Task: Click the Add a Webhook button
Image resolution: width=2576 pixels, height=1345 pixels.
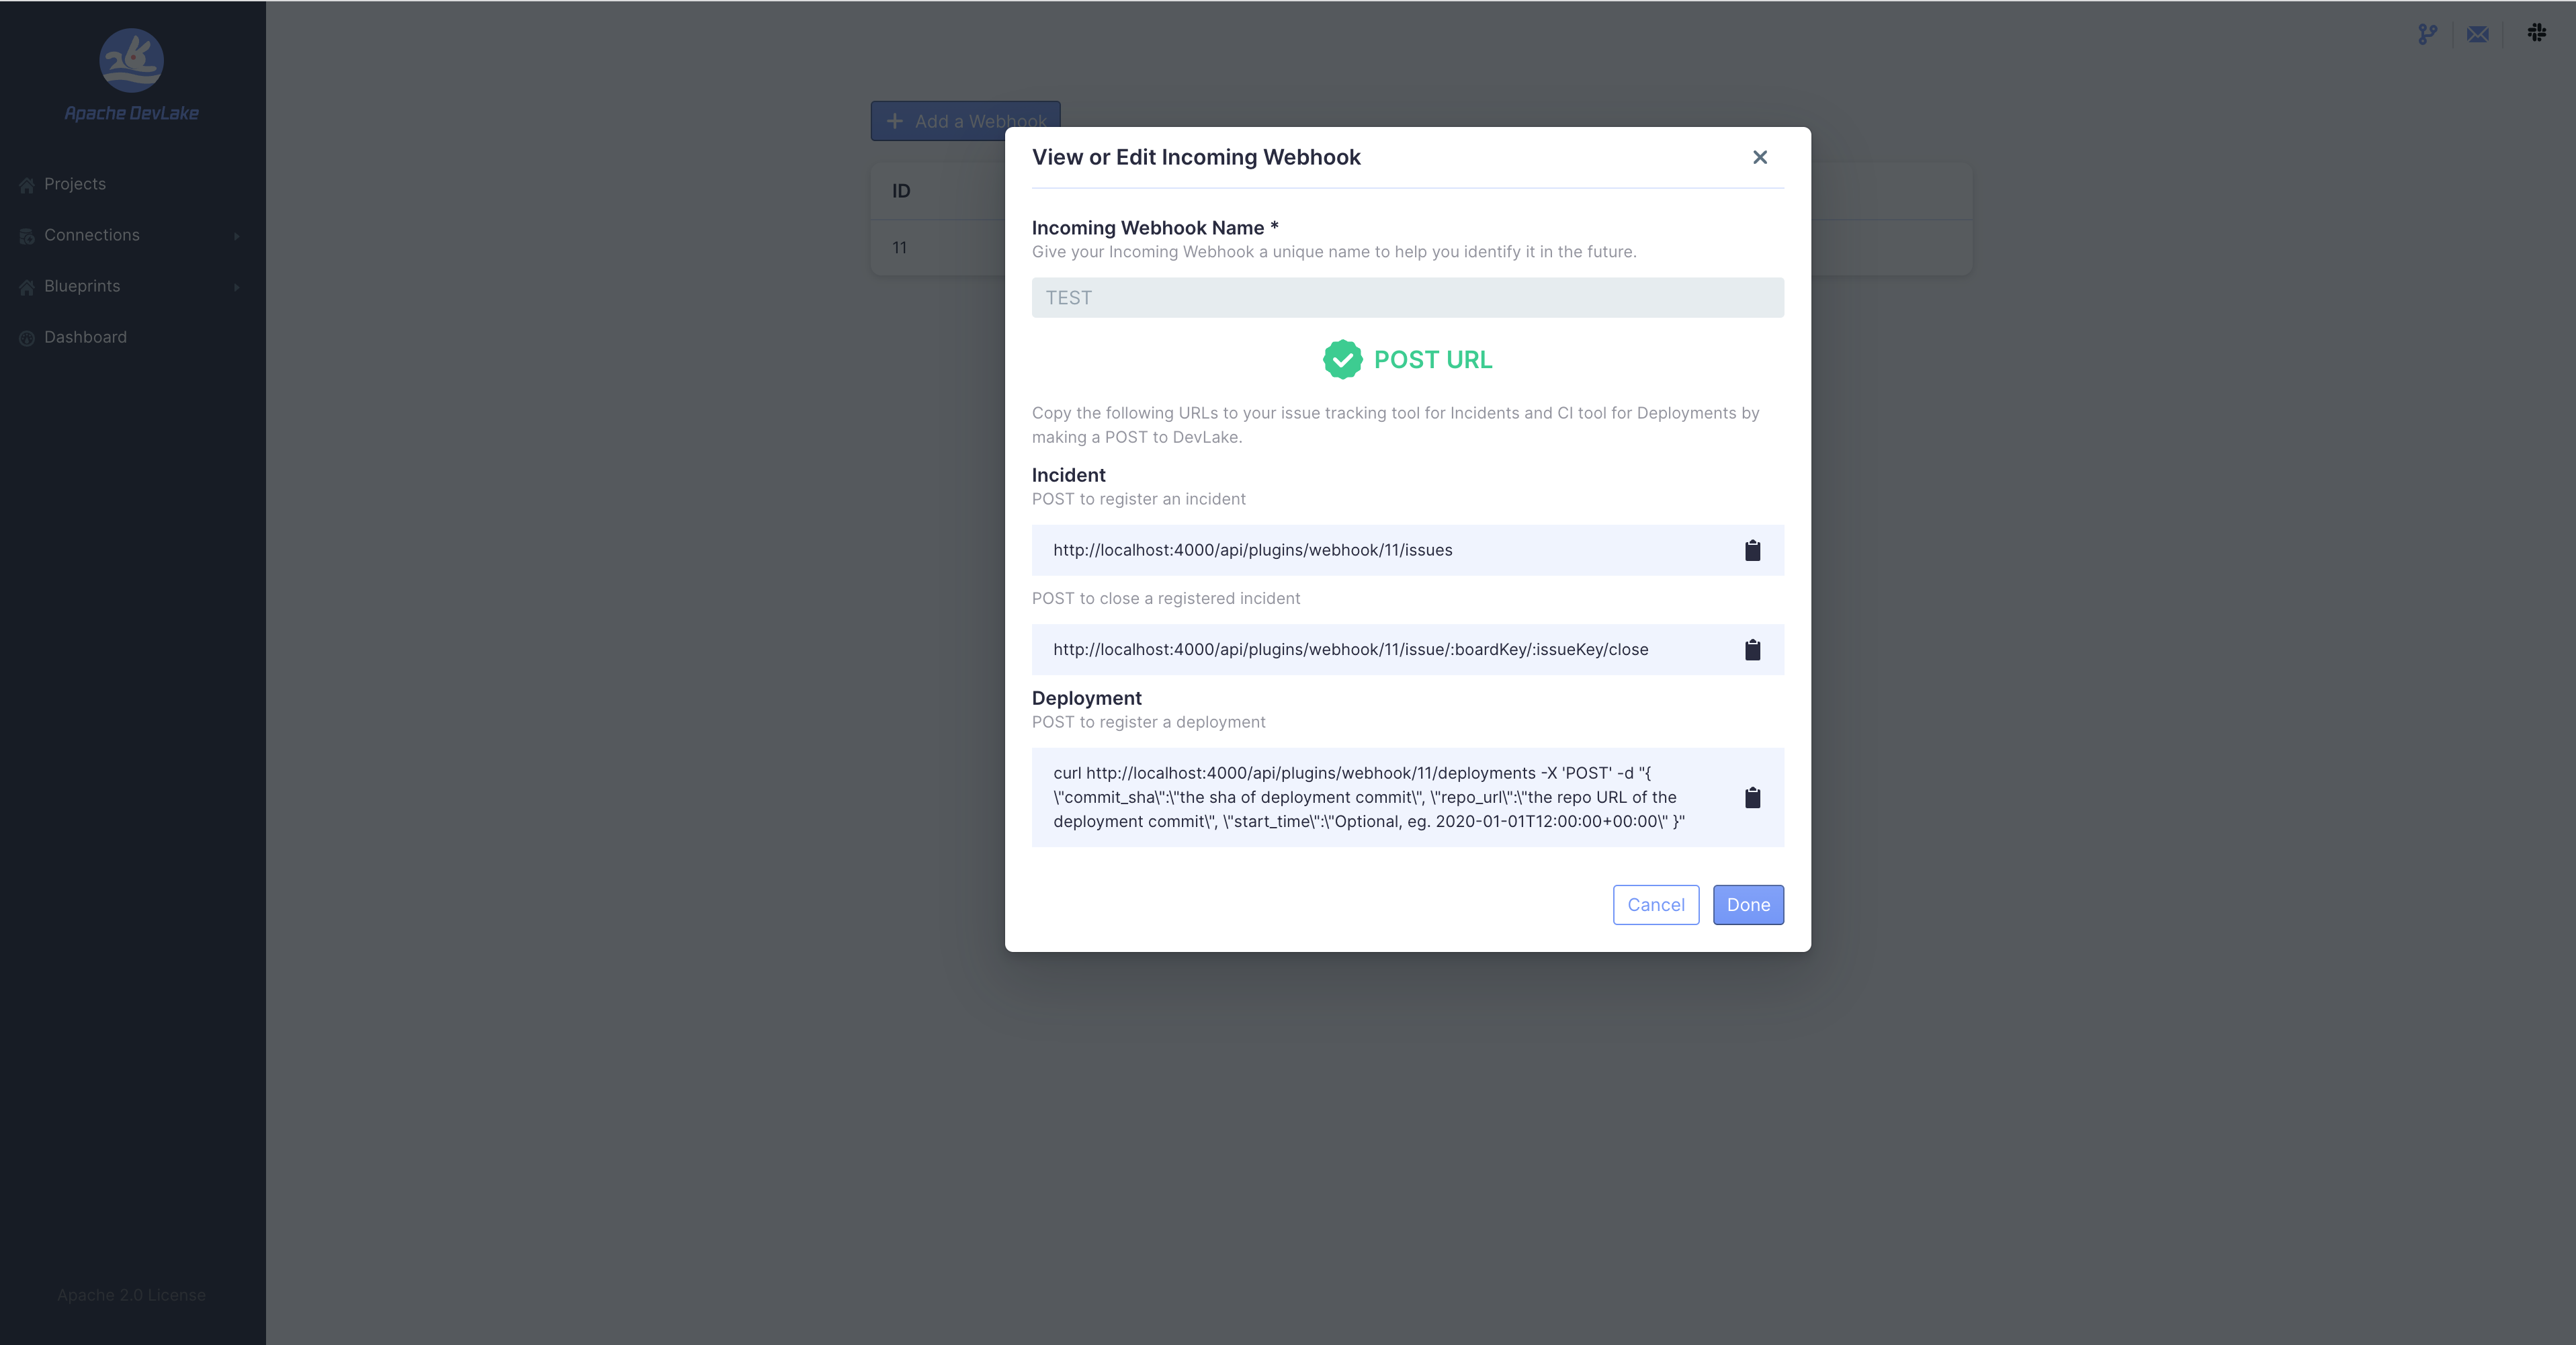Action: click(940, 121)
